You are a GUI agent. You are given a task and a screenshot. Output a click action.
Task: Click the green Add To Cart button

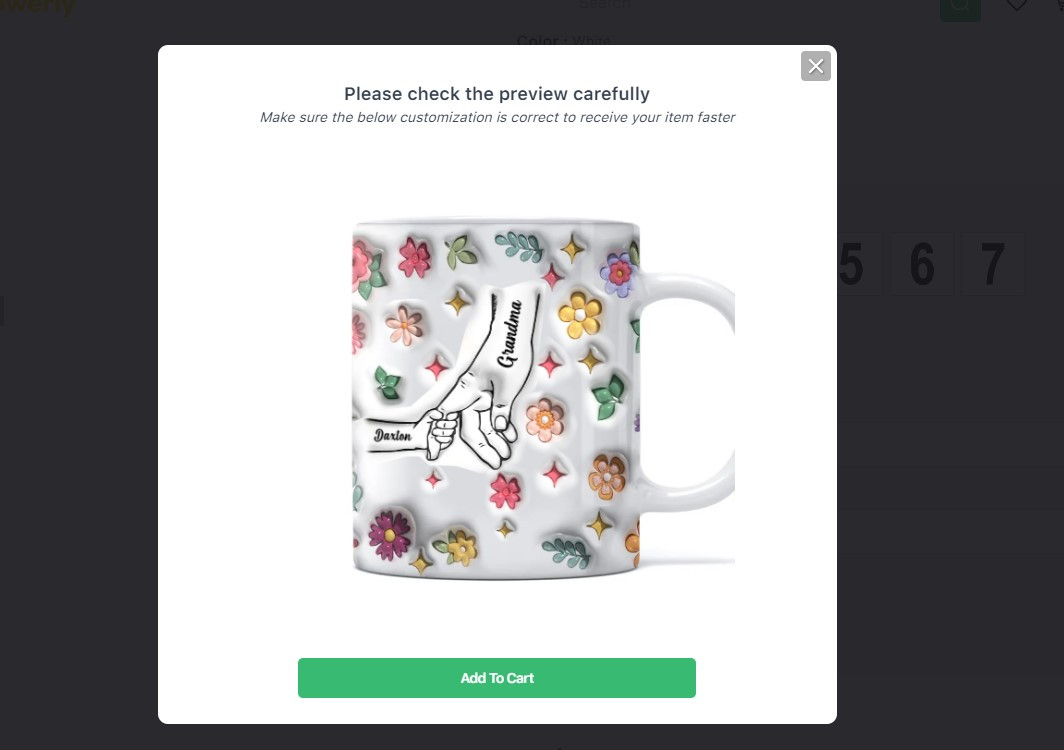click(497, 677)
